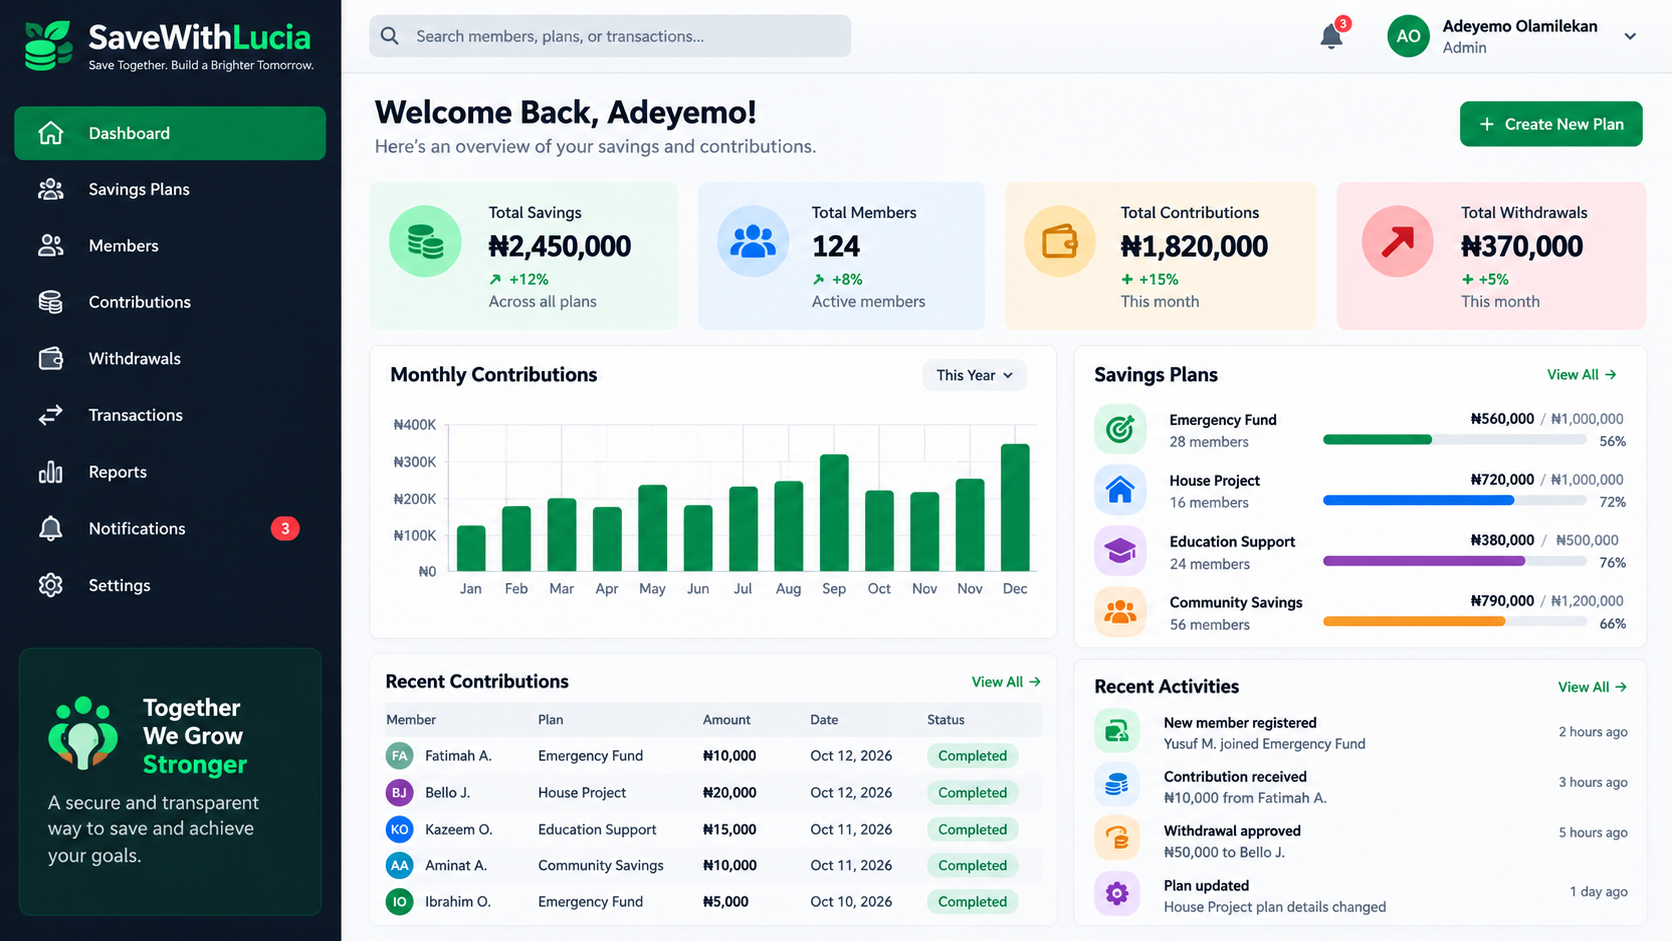Click the ₦2,450,000 total savings value
Image resolution: width=1672 pixels, height=941 pixels.
560,246
